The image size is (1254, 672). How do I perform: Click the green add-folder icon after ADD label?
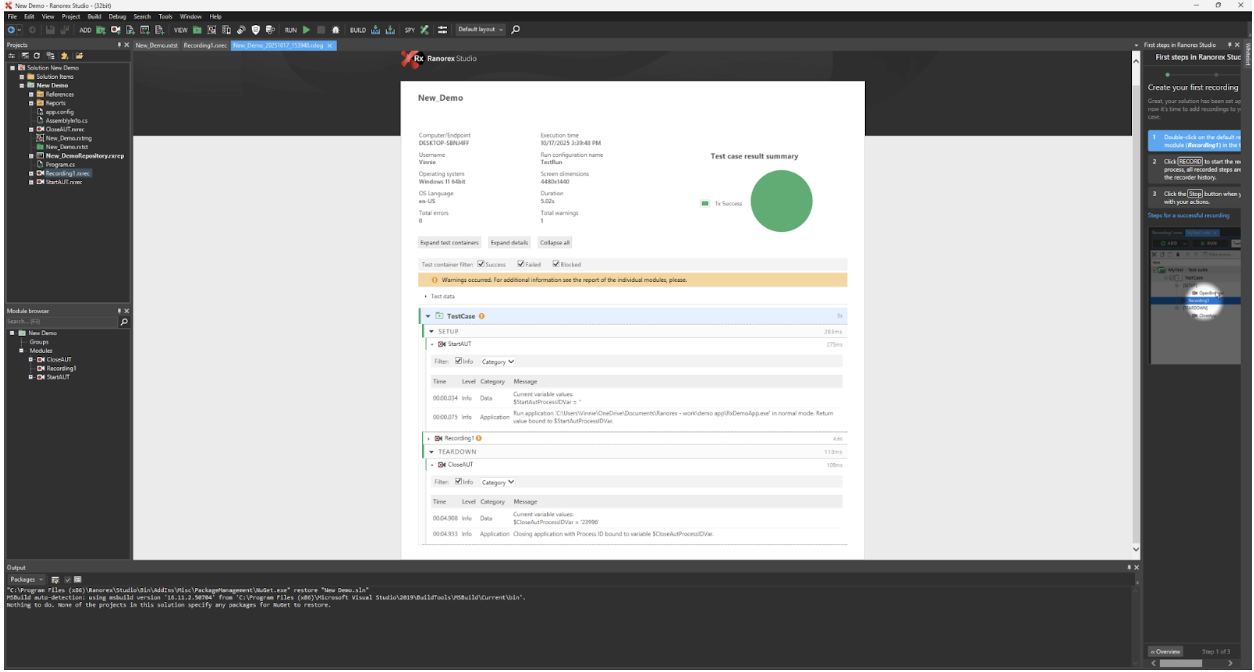pos(101,30)
